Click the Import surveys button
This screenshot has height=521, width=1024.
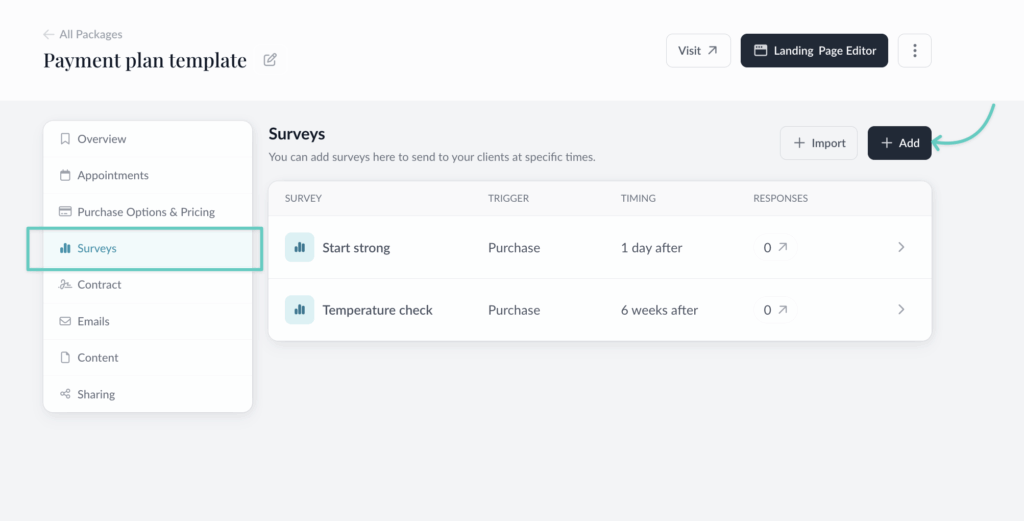(819, 143)
